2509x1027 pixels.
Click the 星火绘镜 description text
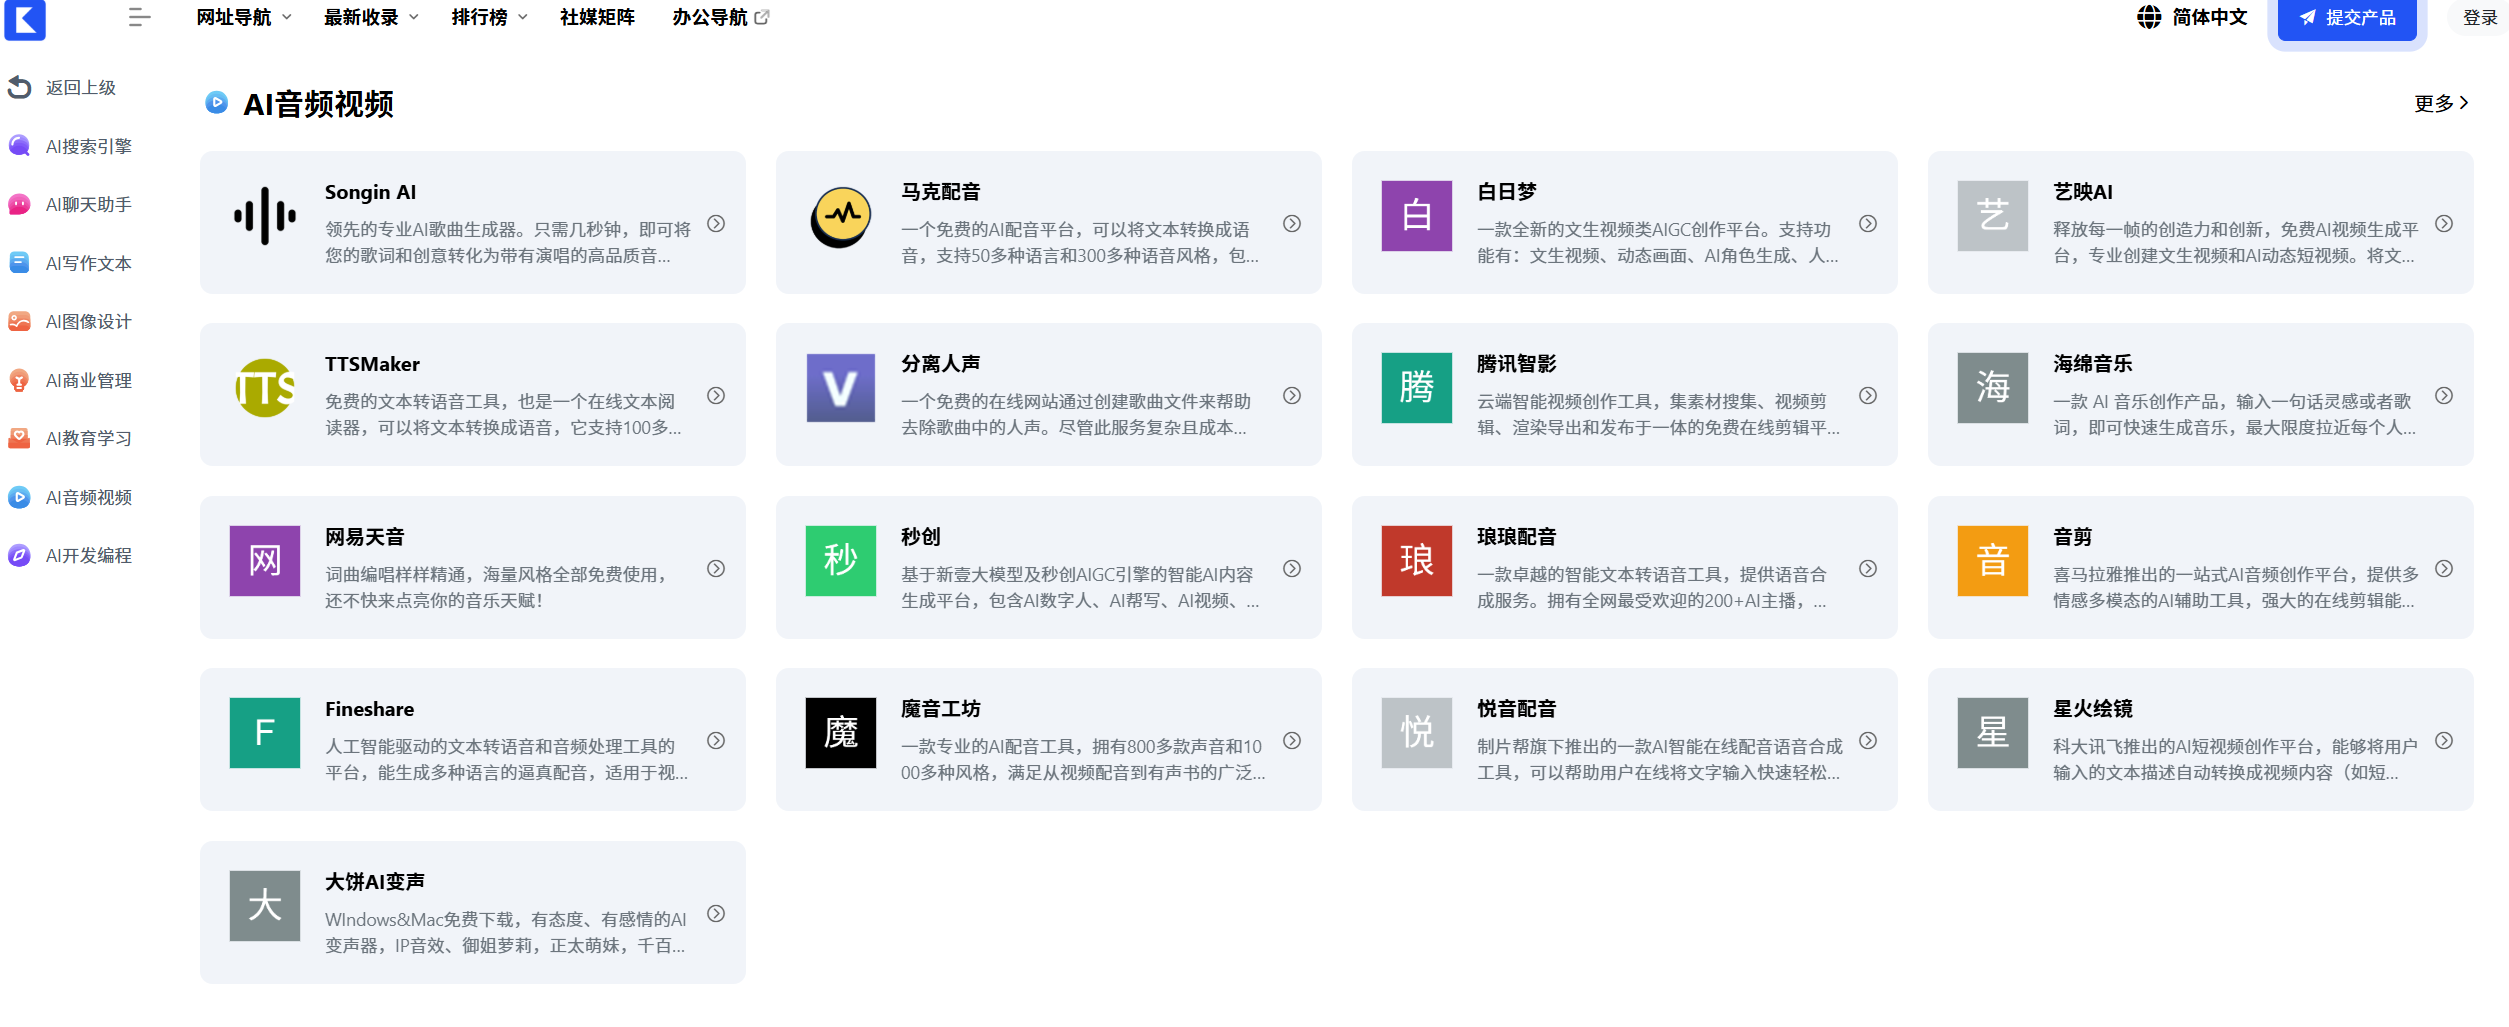(2235, 760)
